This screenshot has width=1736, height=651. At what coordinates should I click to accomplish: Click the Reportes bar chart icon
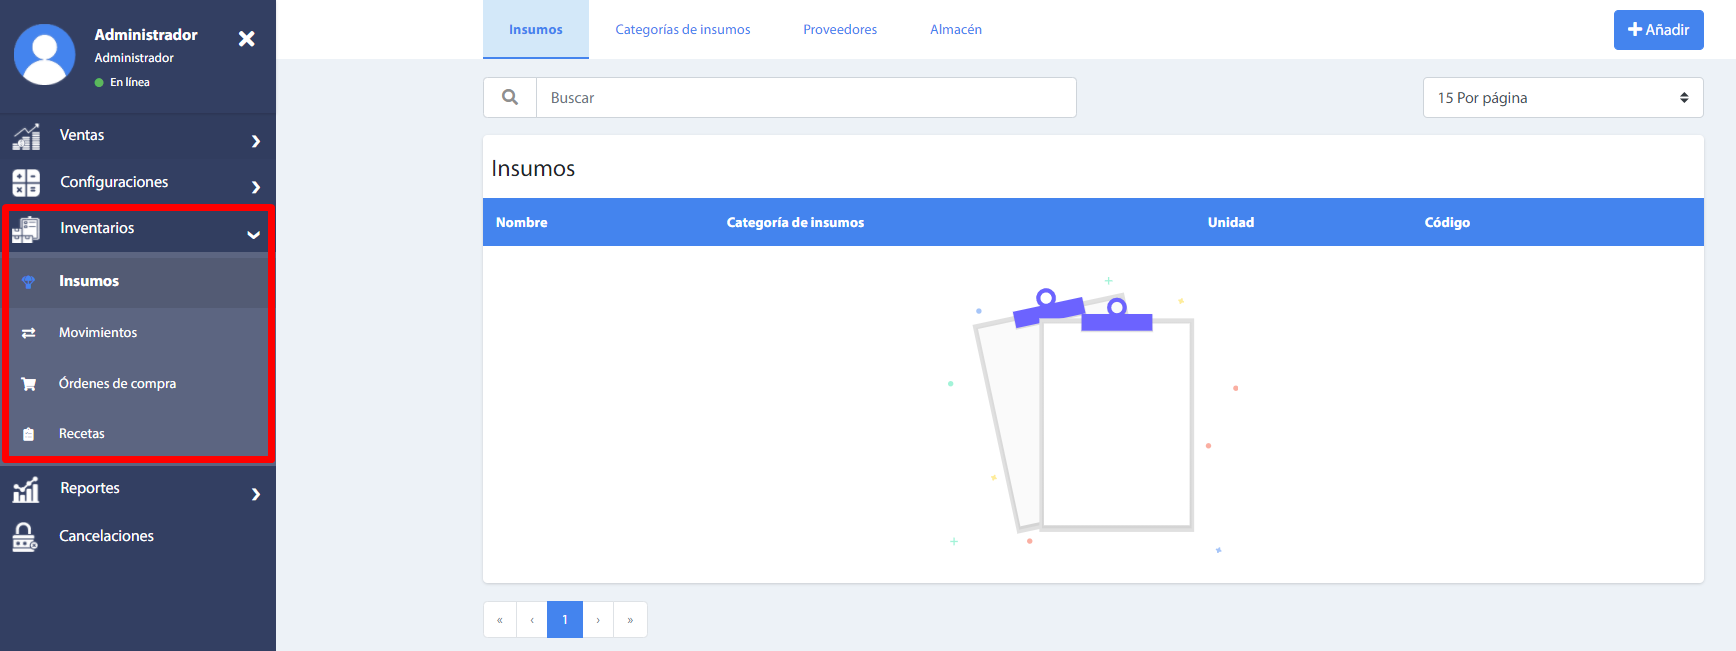[x=26, y=489]
